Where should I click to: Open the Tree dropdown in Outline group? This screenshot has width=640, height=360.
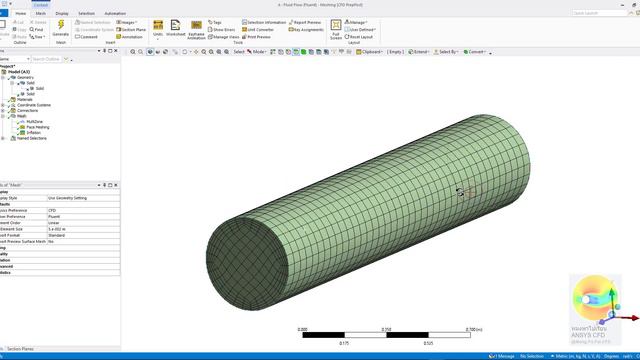point(37,37)
